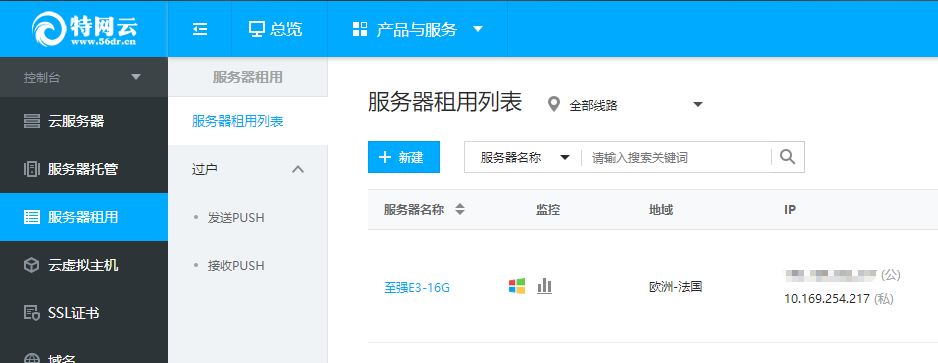This screenshot has width=938, height=363.
Task: Click the 过户 section label
Action: click(205, 169)
